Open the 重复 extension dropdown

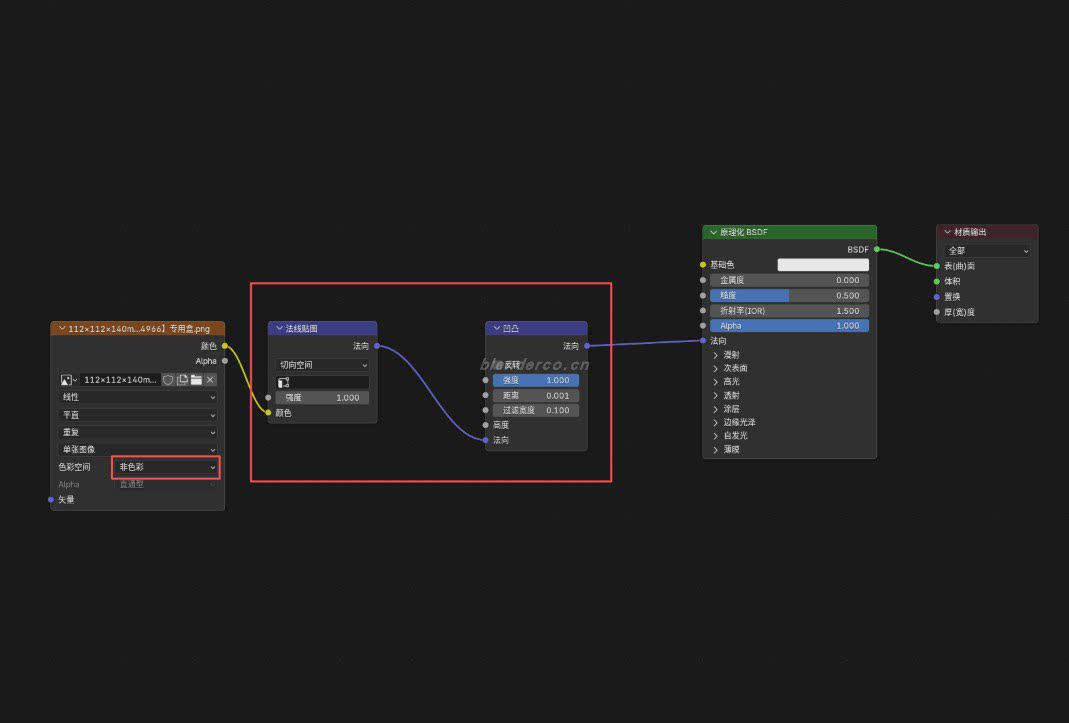coord(138,432)
